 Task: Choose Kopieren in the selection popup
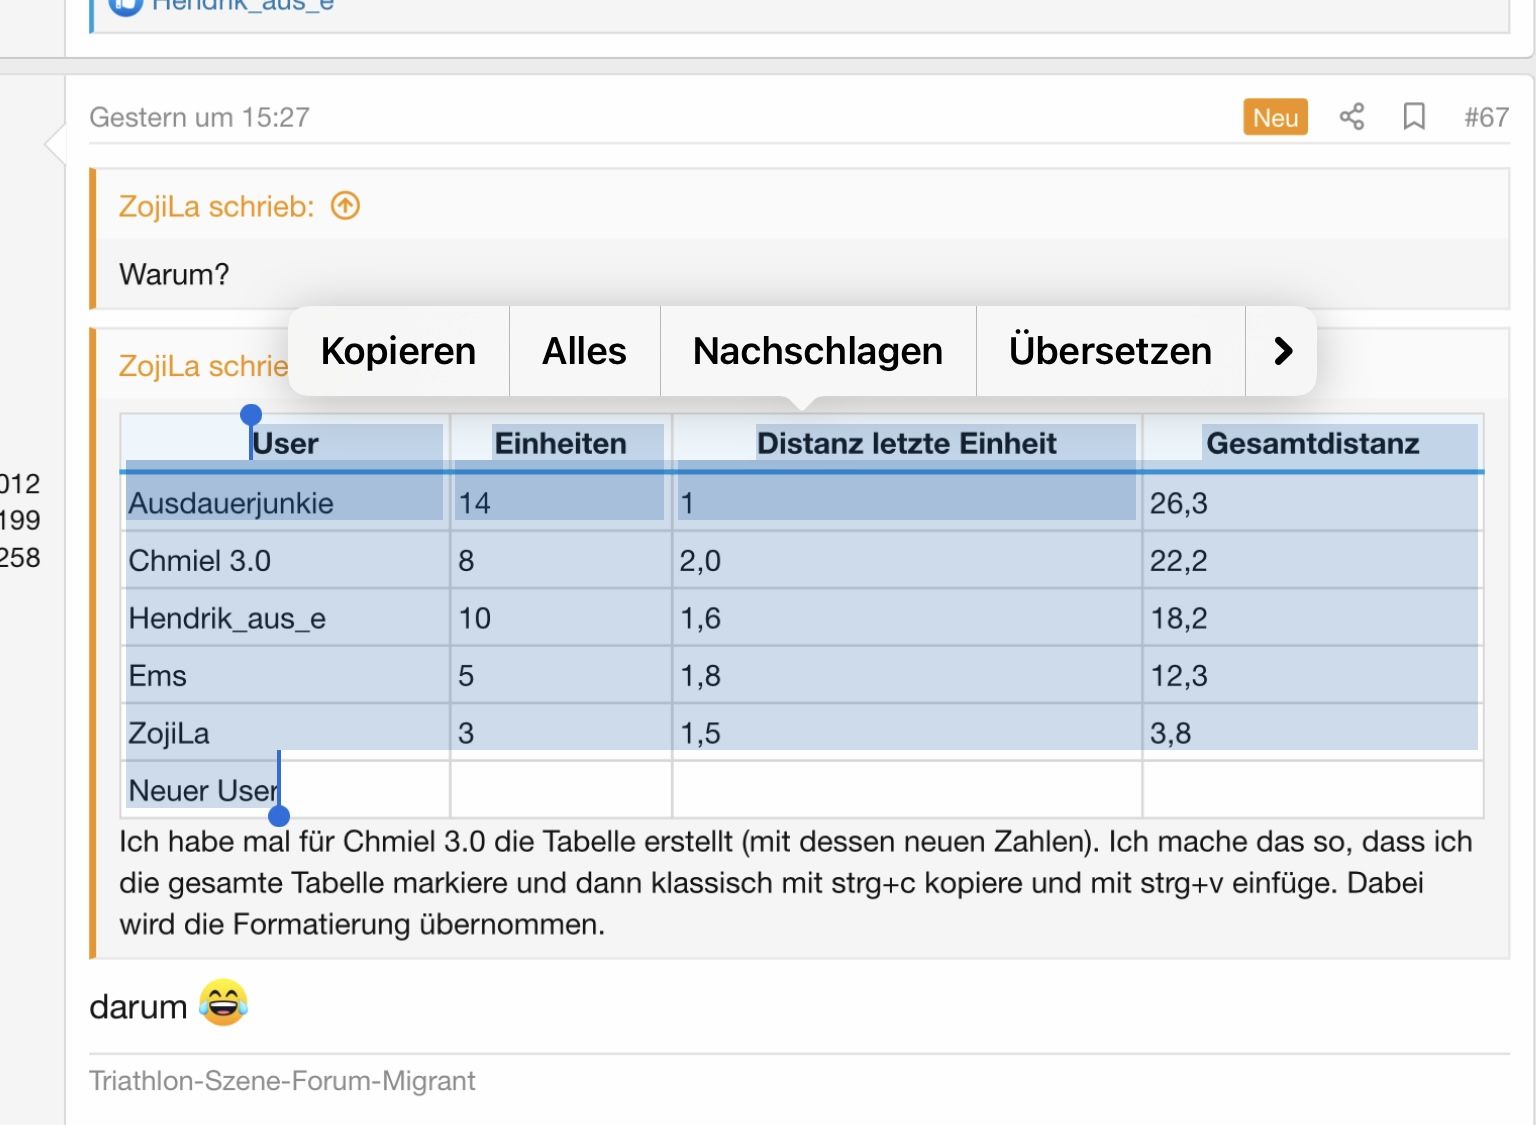click(398, 351)
